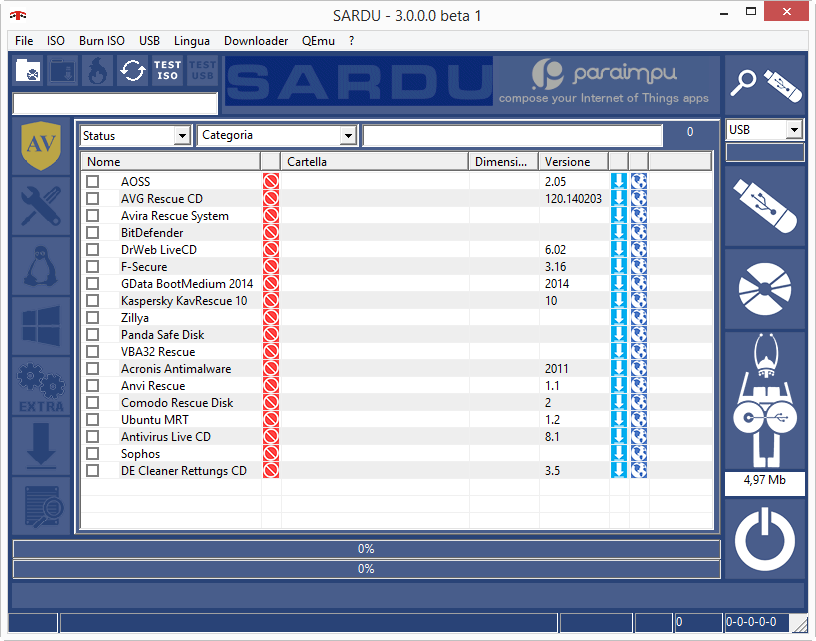816x641 pixels.
Task: Open the wrench and screwdriver Utility category
Action: 41,207
